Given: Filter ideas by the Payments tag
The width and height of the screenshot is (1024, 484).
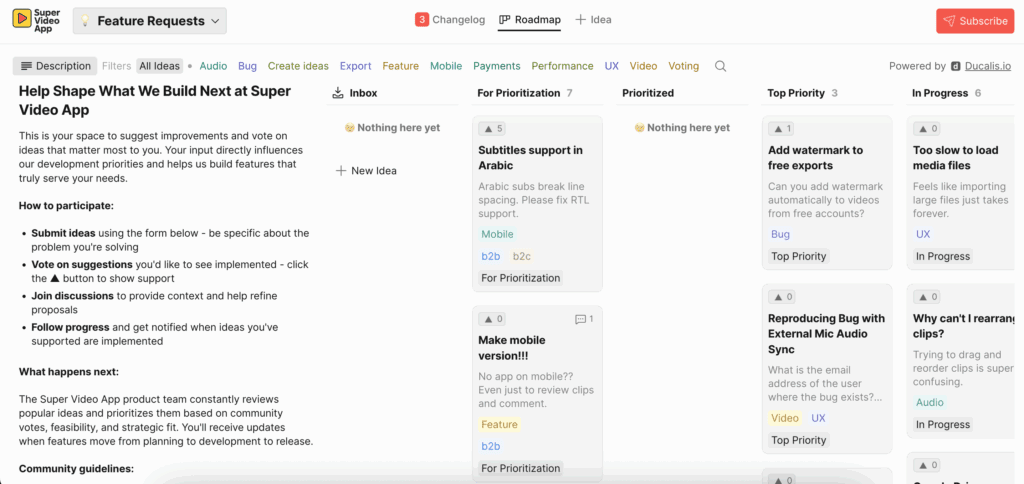Looking at the screenshot, I should tap(496, 66).
